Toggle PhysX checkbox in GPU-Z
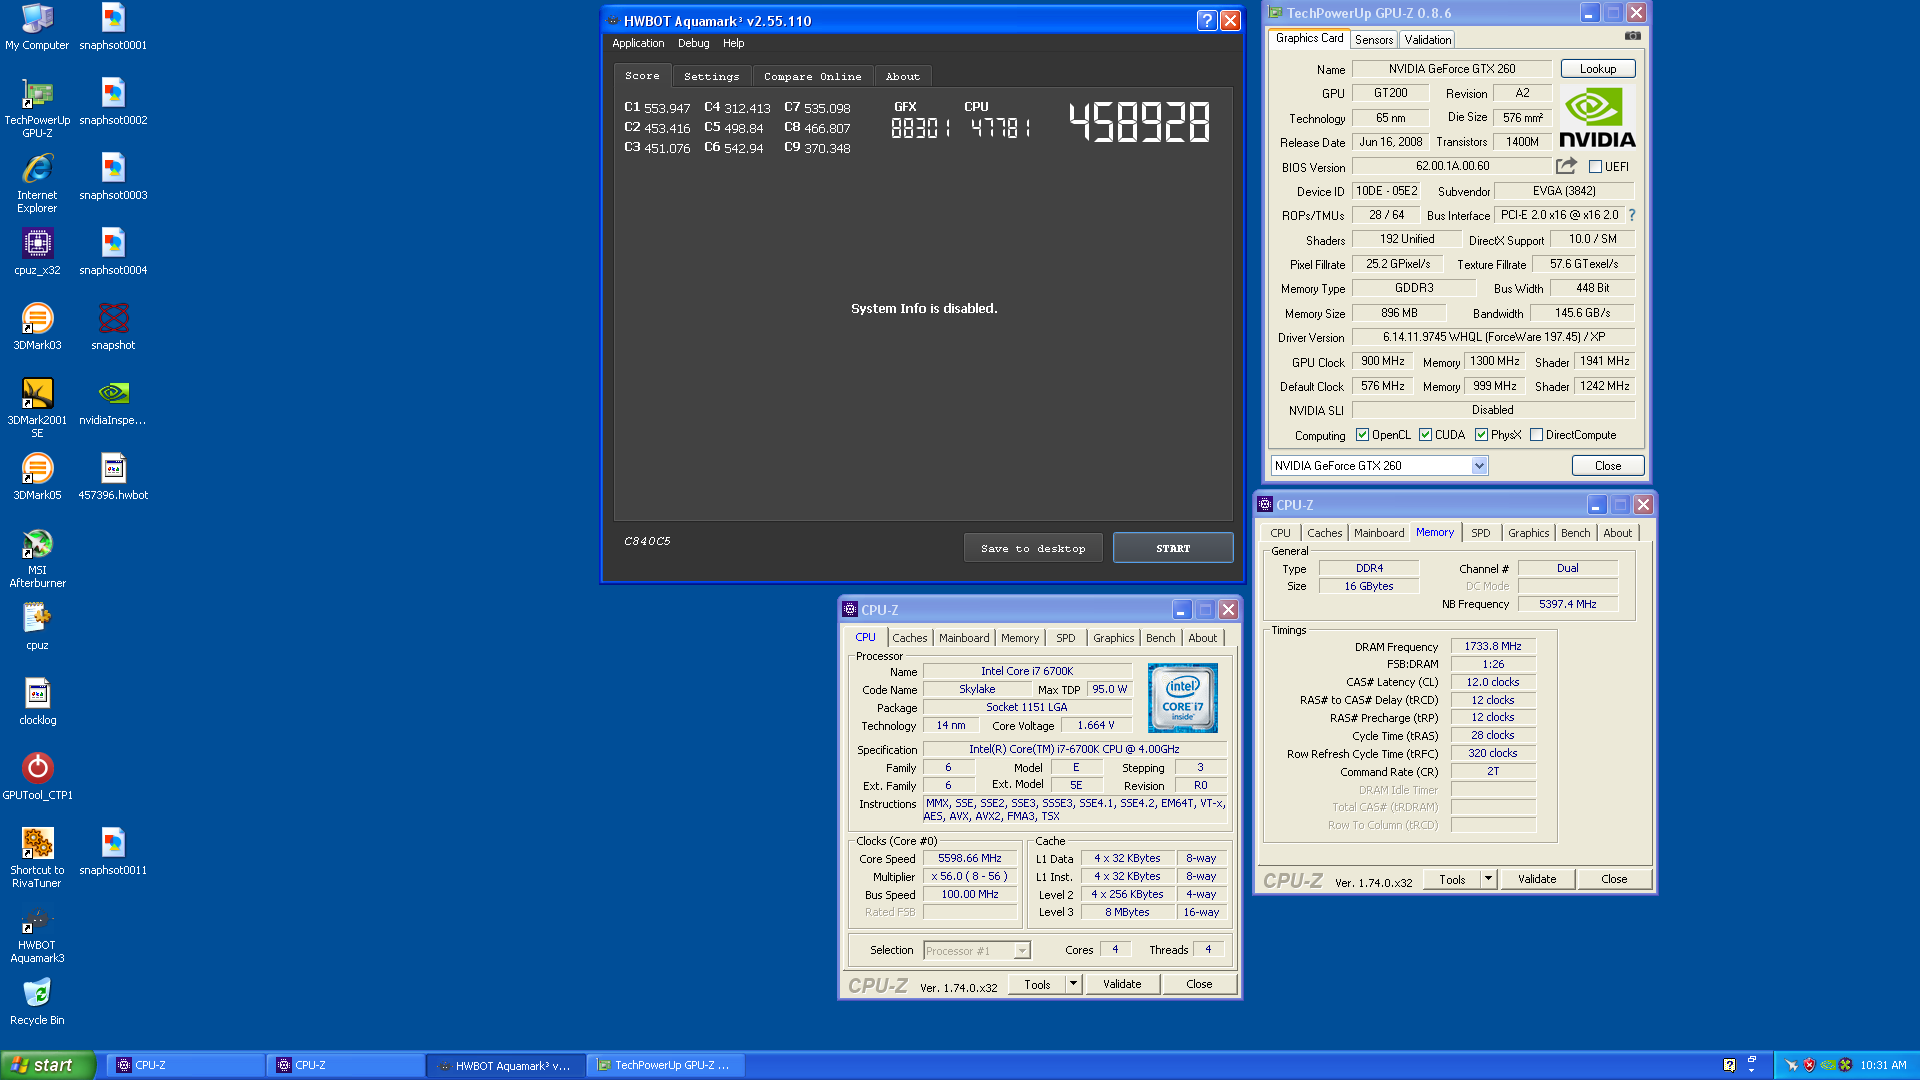The image size is (1920, 1080). 1481,435
